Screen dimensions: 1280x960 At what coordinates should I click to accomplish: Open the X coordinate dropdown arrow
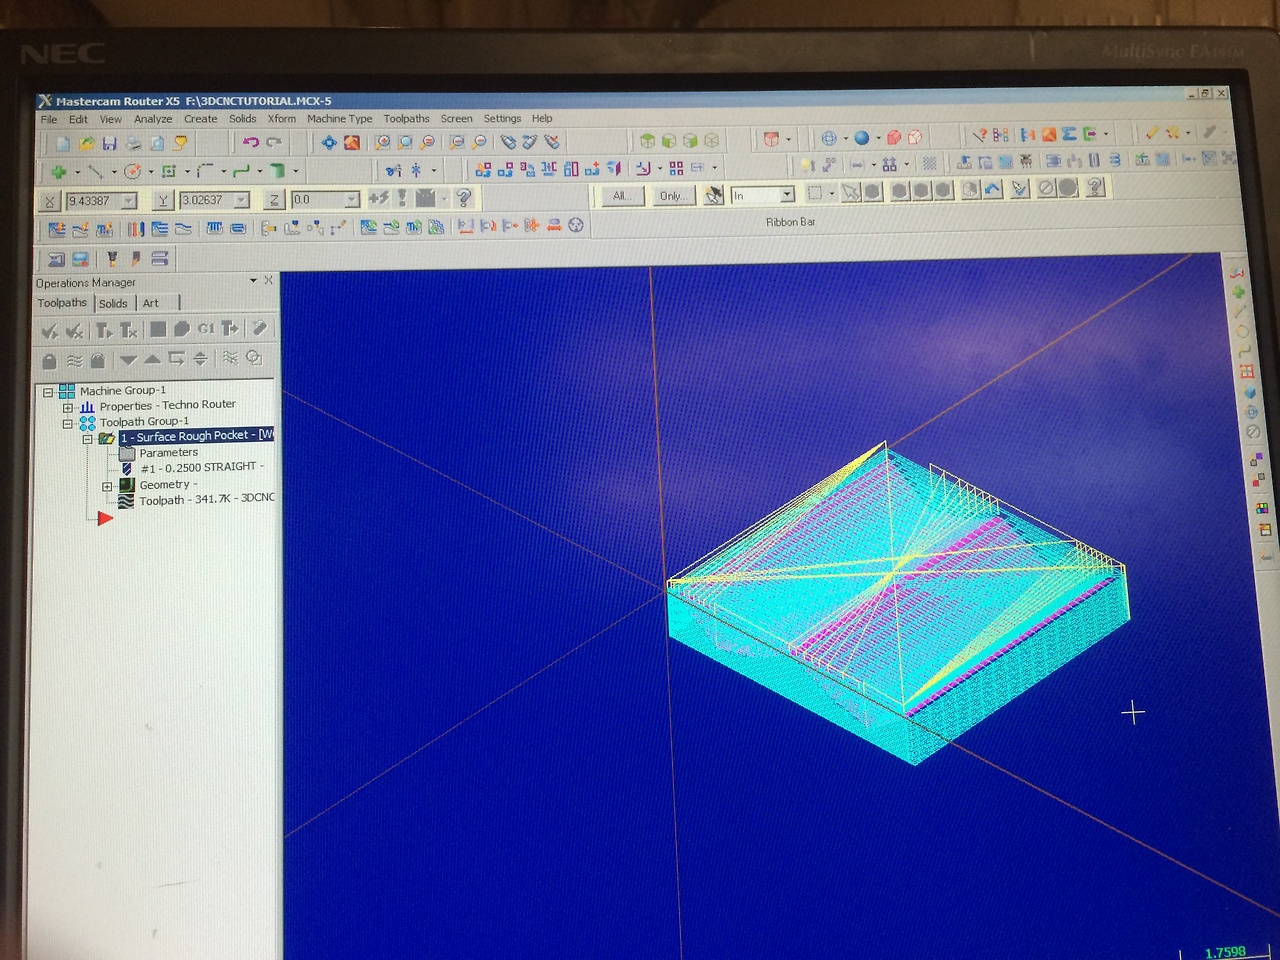pyautogui.click(x=129, y=201)
